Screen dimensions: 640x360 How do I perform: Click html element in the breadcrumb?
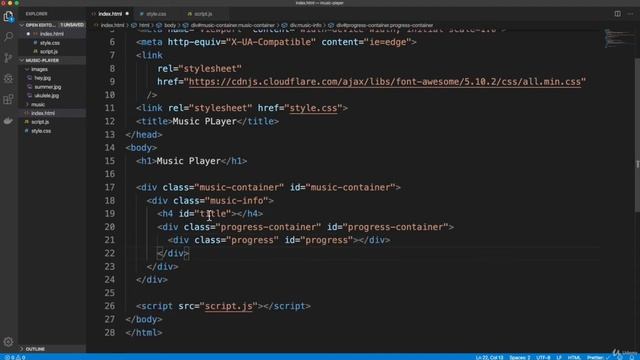pyautogui.click(x=144, y=25)
